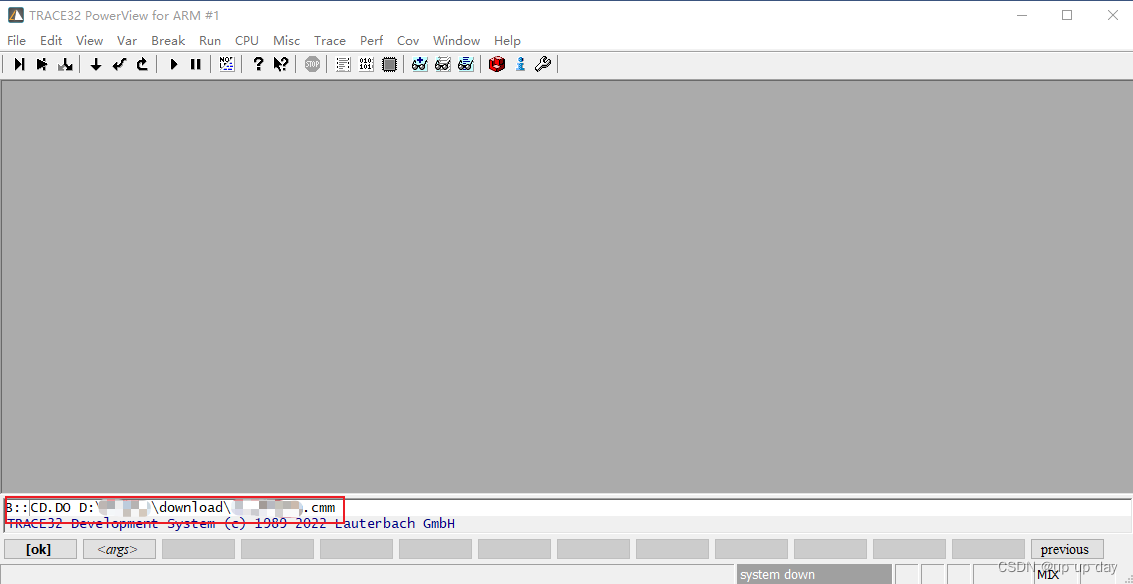The height and width of the screenshot is (584, 1133).
Task: Open configuration via wrench icon
Action: pyautogui.click(x=543, y=64)
